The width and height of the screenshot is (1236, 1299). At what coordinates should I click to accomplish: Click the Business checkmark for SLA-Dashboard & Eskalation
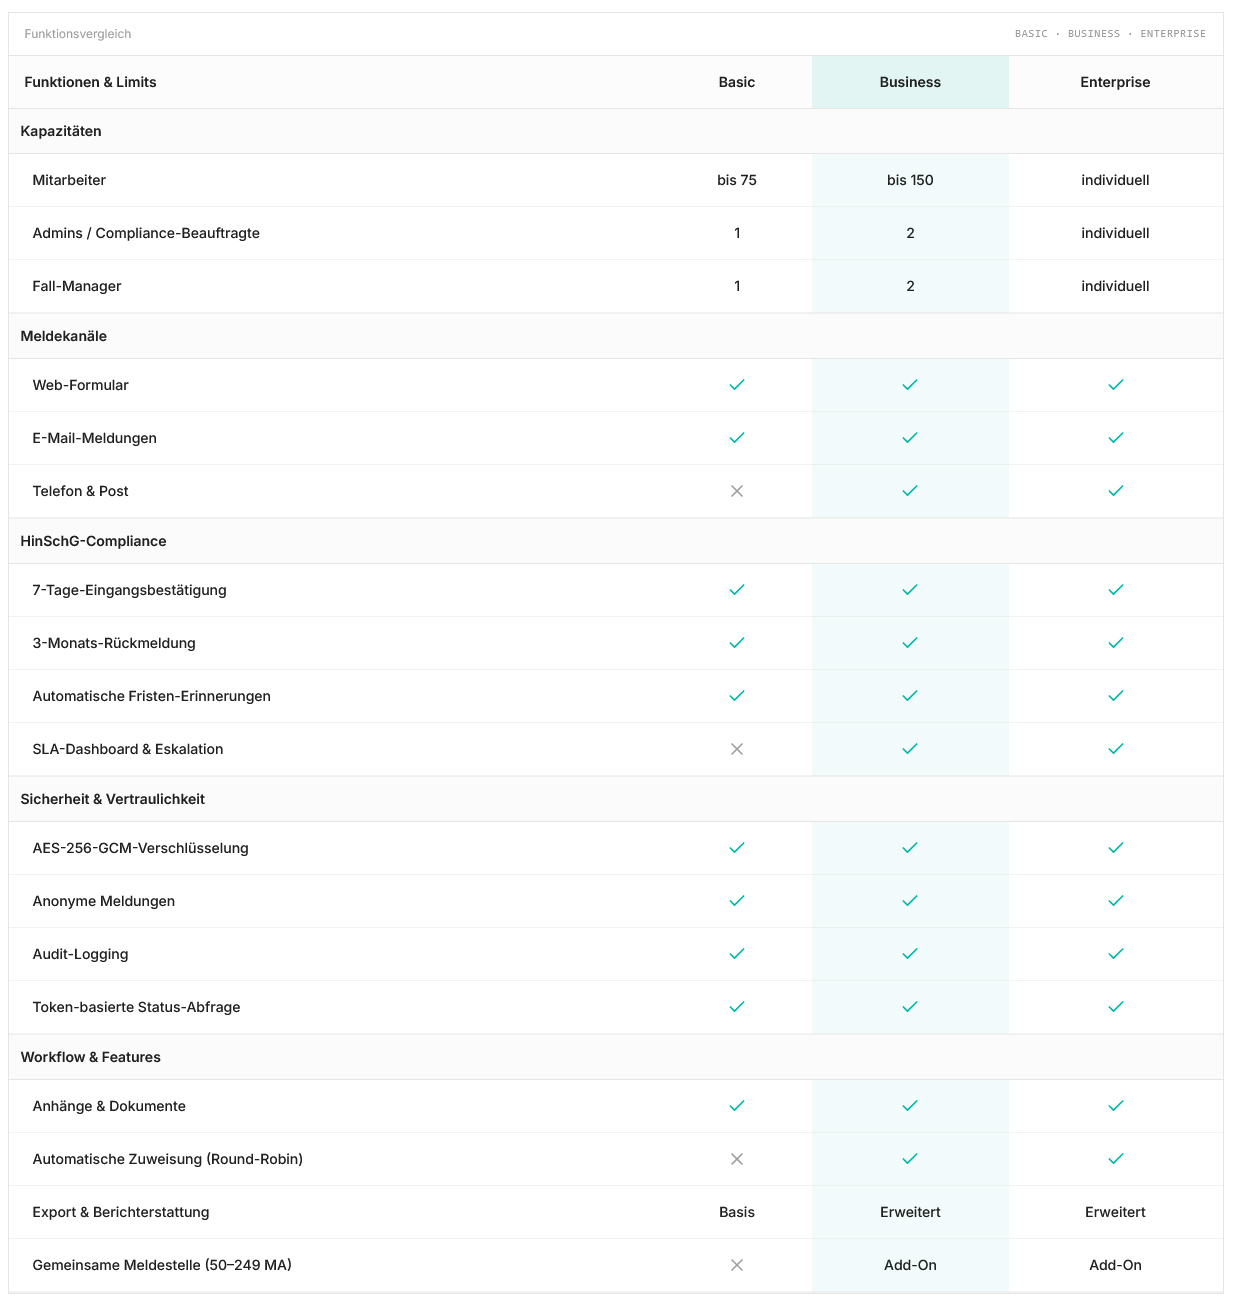pyautogui.click(x=910, y=749)
